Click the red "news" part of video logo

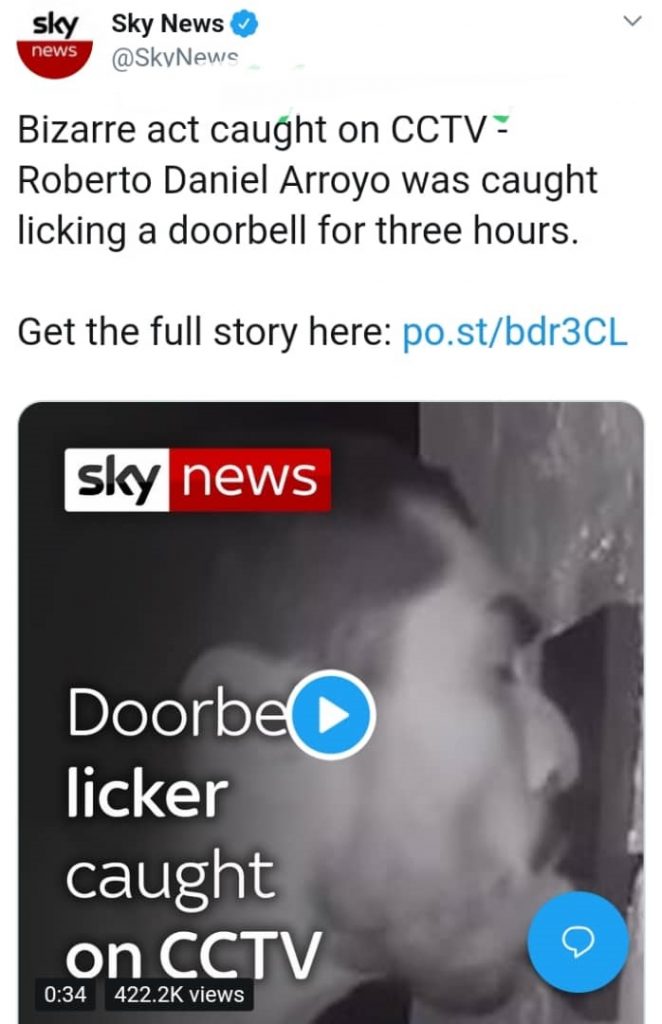tap(250, 479)
